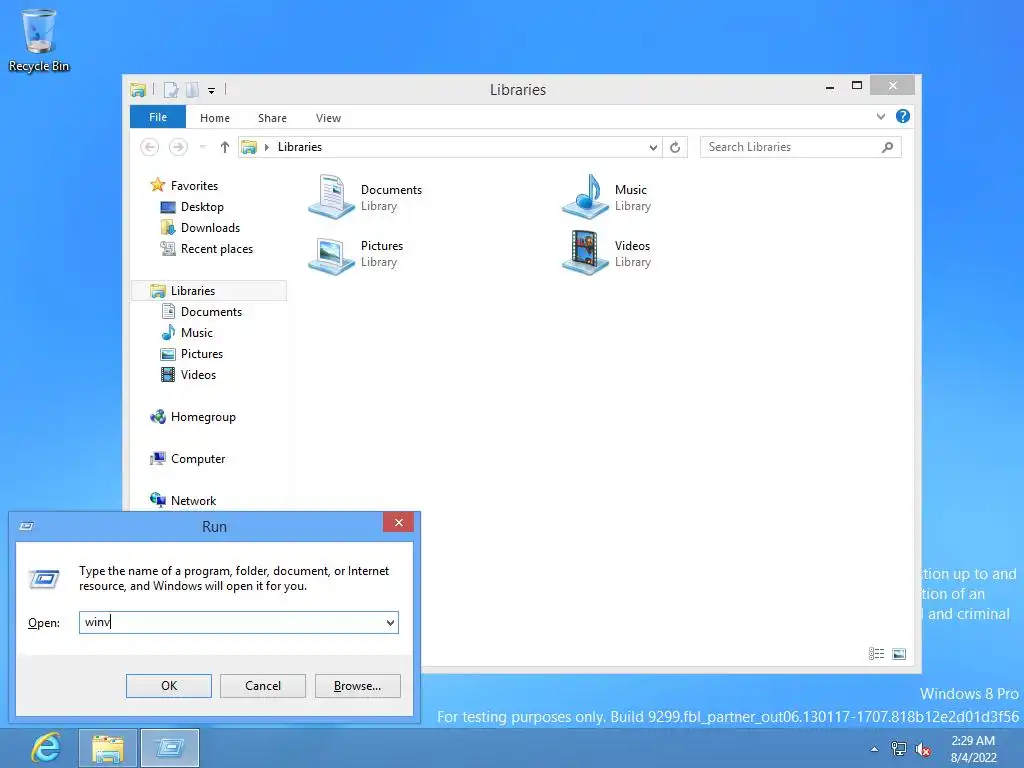Viewport: 1024px width, 768px height.
Task: Expand the address bar breadcrumb arrow
Action: pos(266,147)
